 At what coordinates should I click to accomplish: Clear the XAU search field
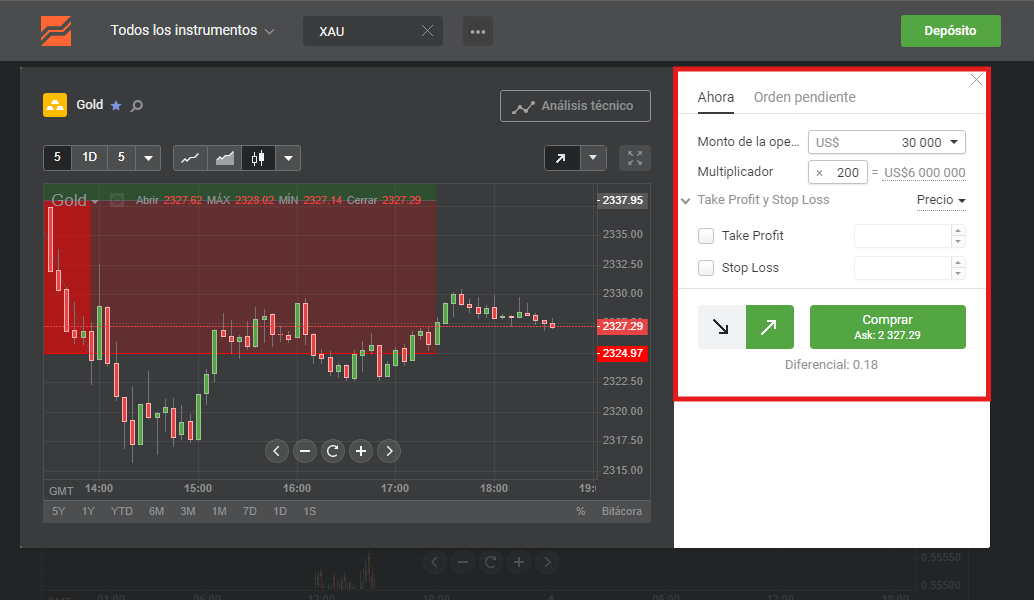pyautogui.click(x=427, y=31)
